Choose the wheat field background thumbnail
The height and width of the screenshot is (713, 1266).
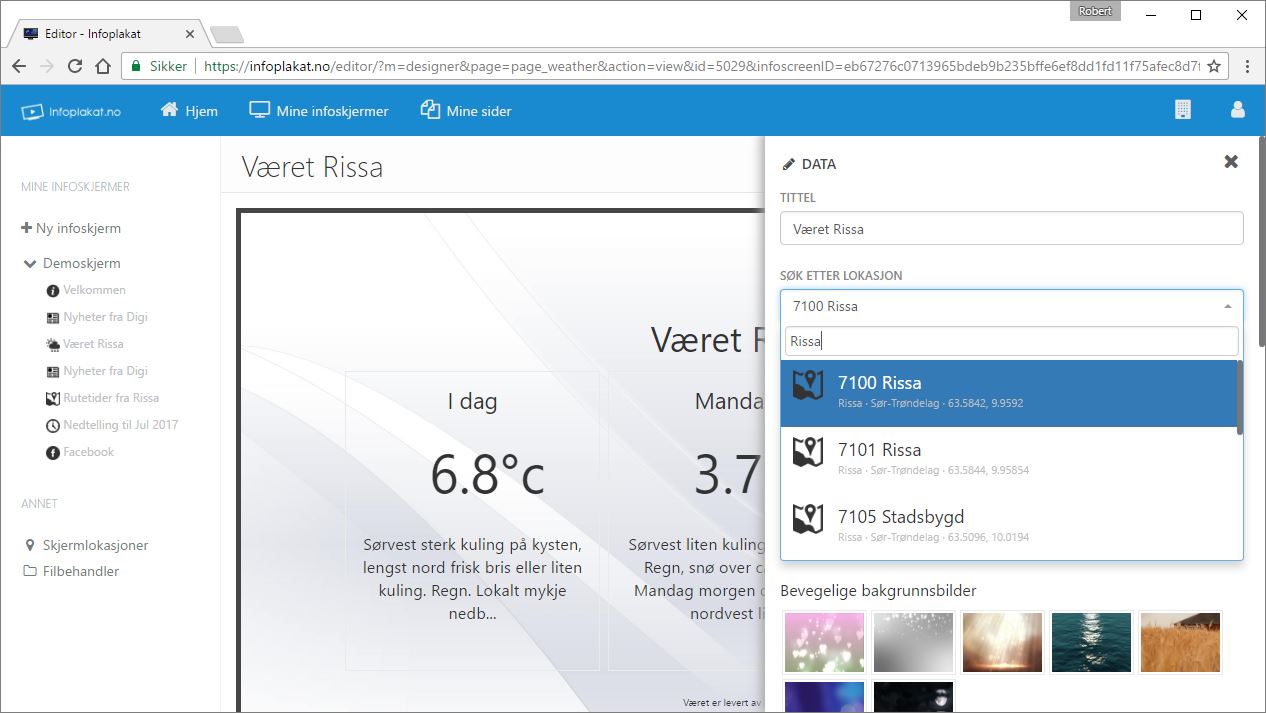(1180, 642)
